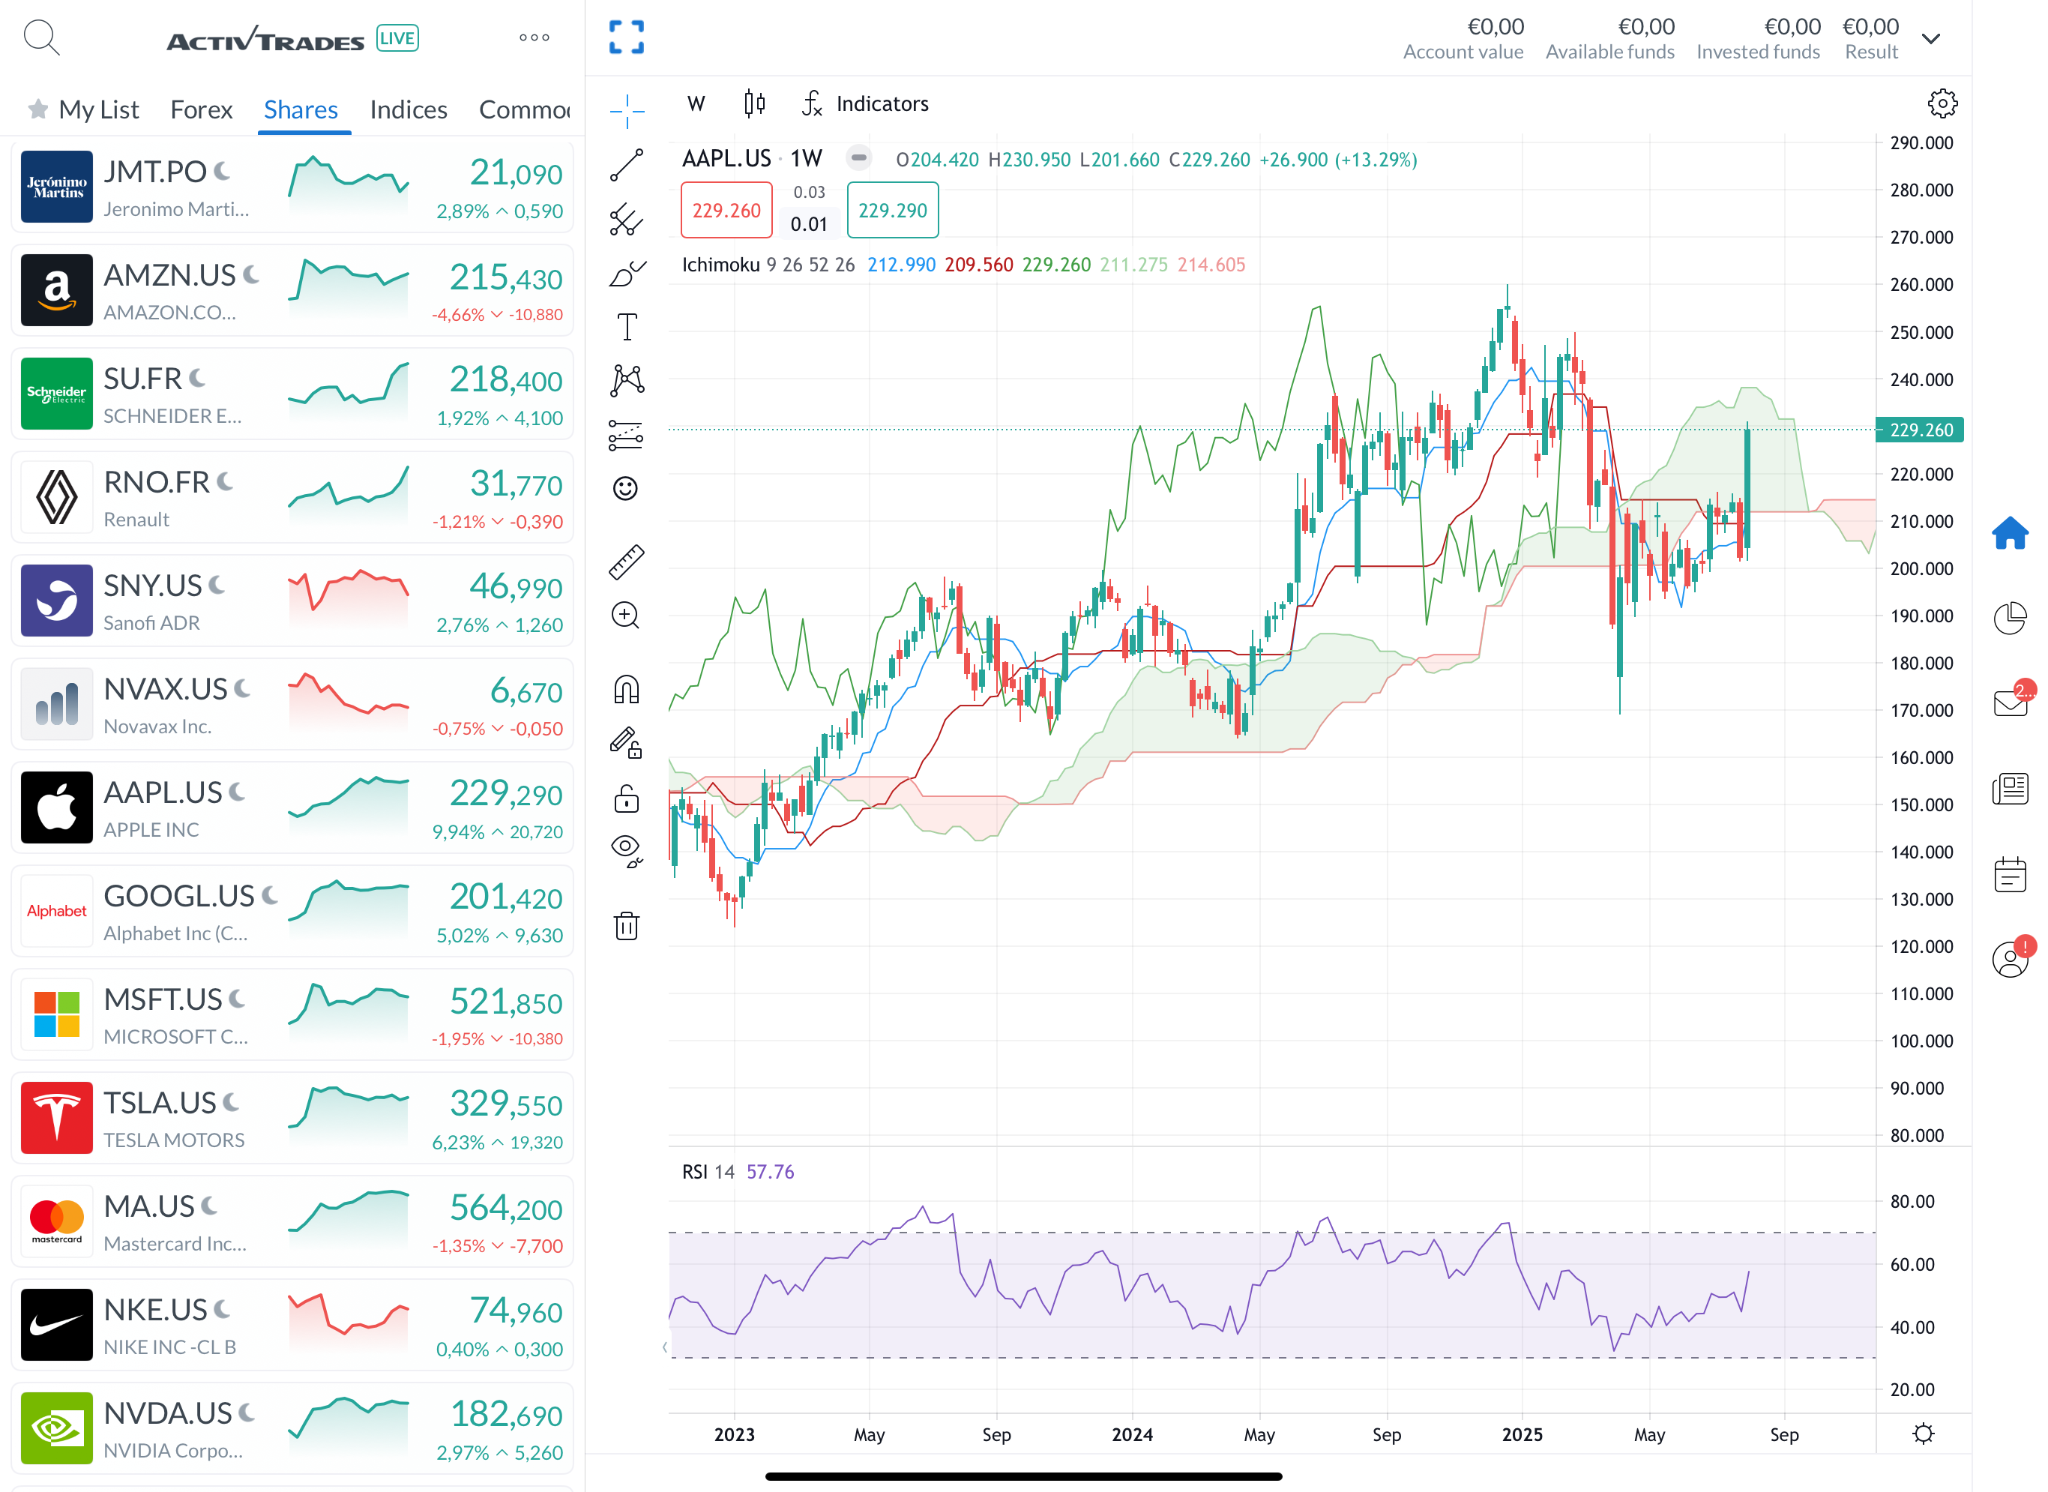
Task: Open the messages envelope icon
Action: [x=2011, y=702]
